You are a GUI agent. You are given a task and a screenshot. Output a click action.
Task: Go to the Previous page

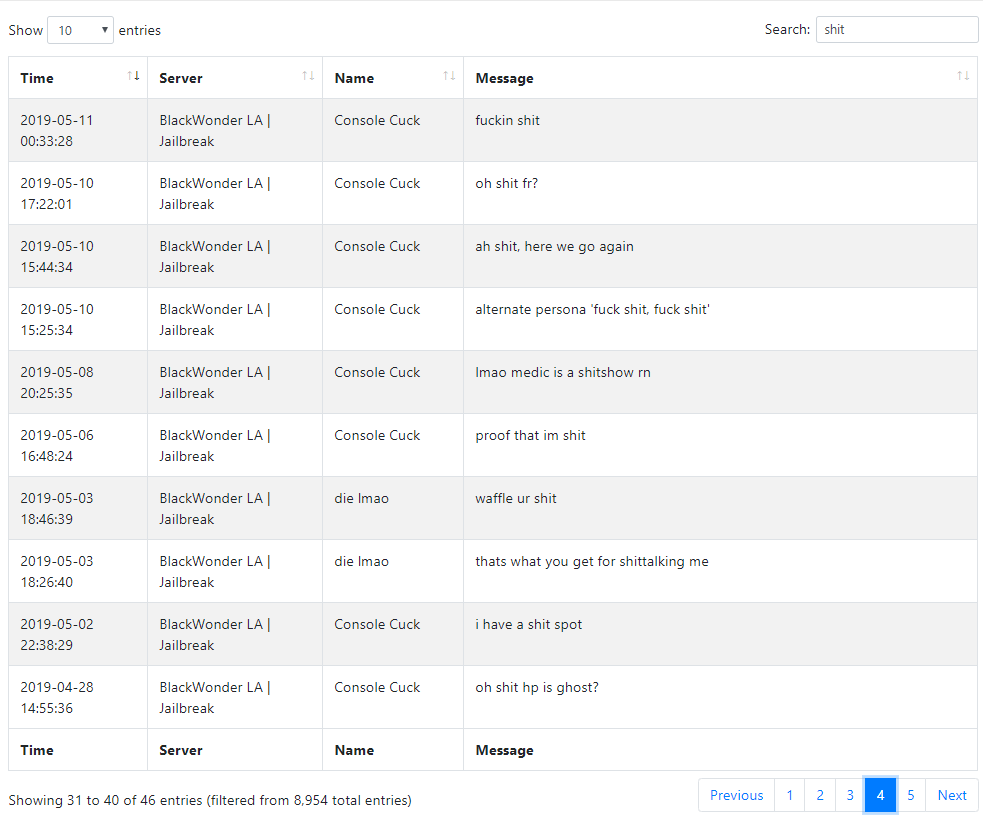click(737, 795)
